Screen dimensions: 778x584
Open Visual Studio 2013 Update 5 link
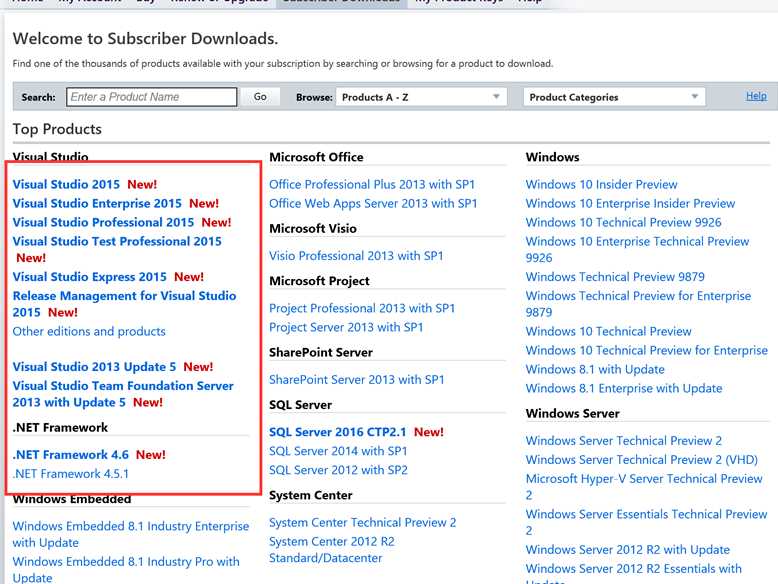point(94,367)
